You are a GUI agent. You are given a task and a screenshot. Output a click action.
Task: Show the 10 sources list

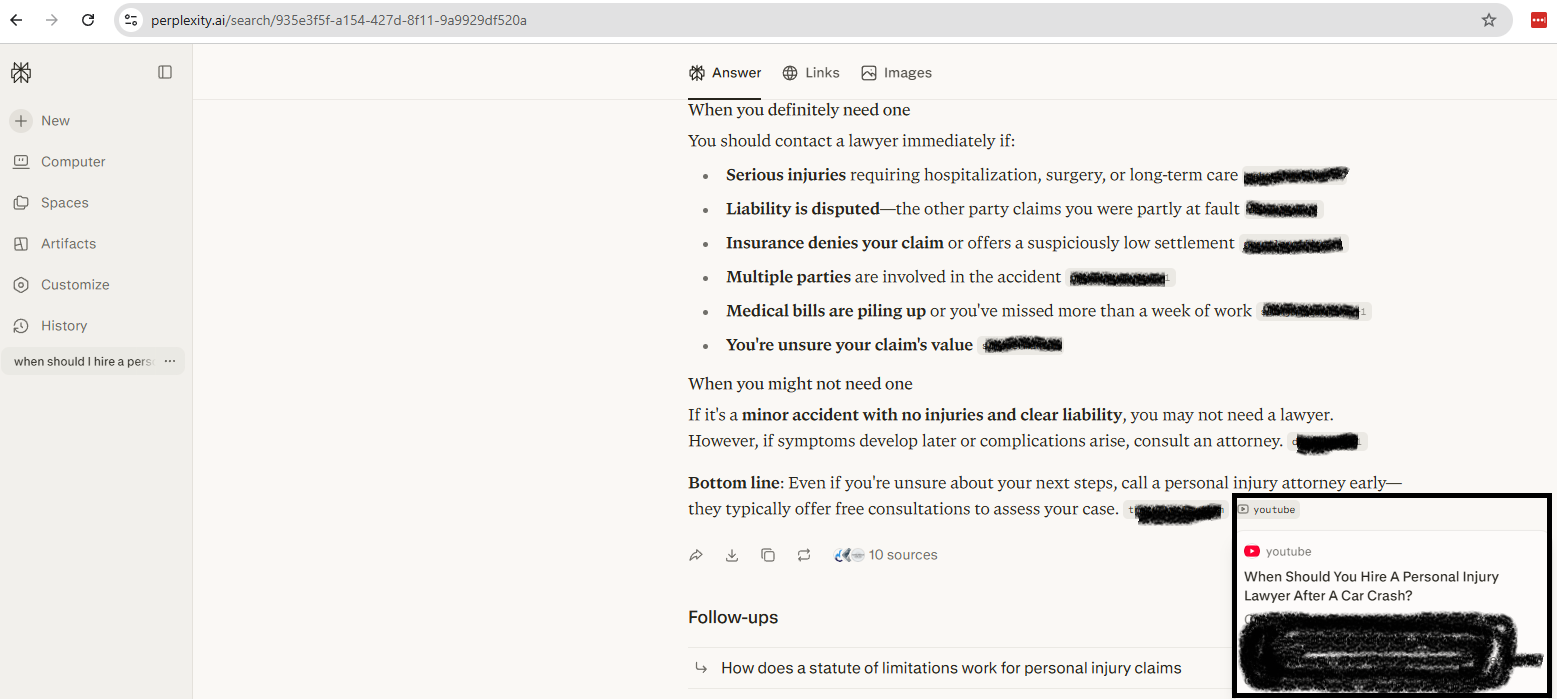[x=886, y=555]
